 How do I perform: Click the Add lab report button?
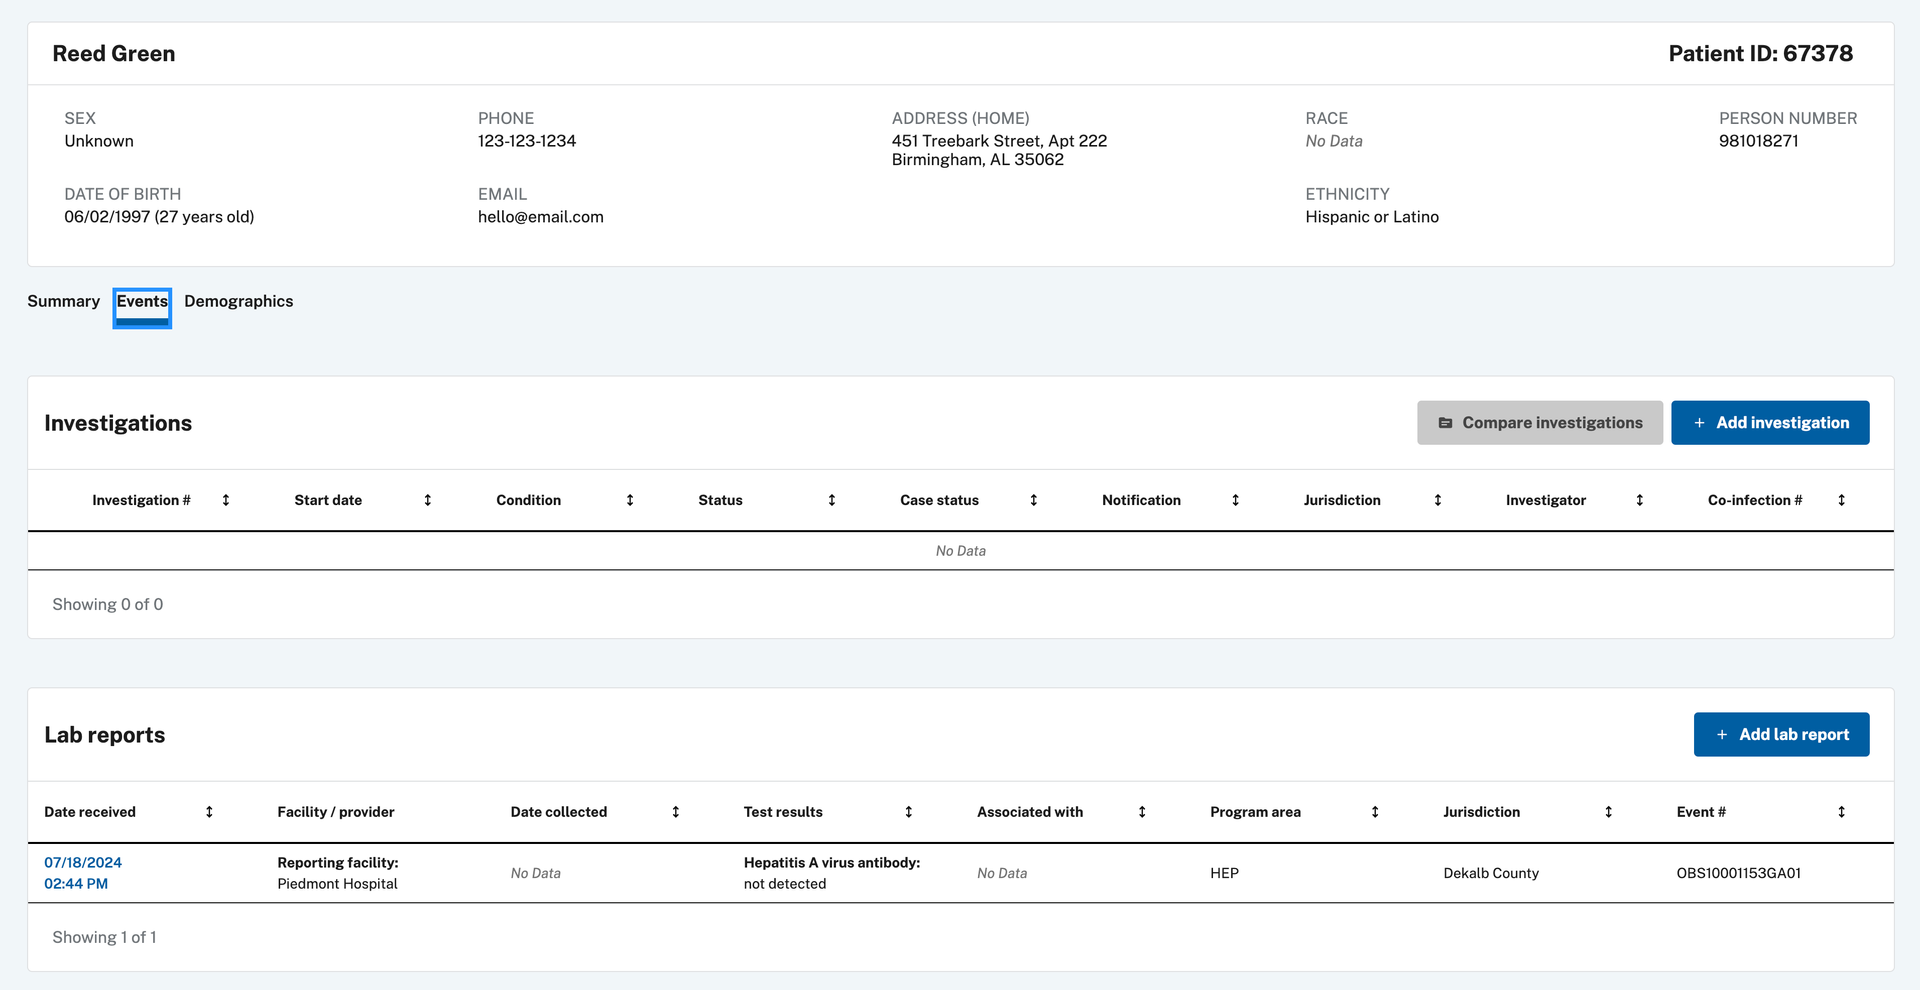(x=1781, y=734)
